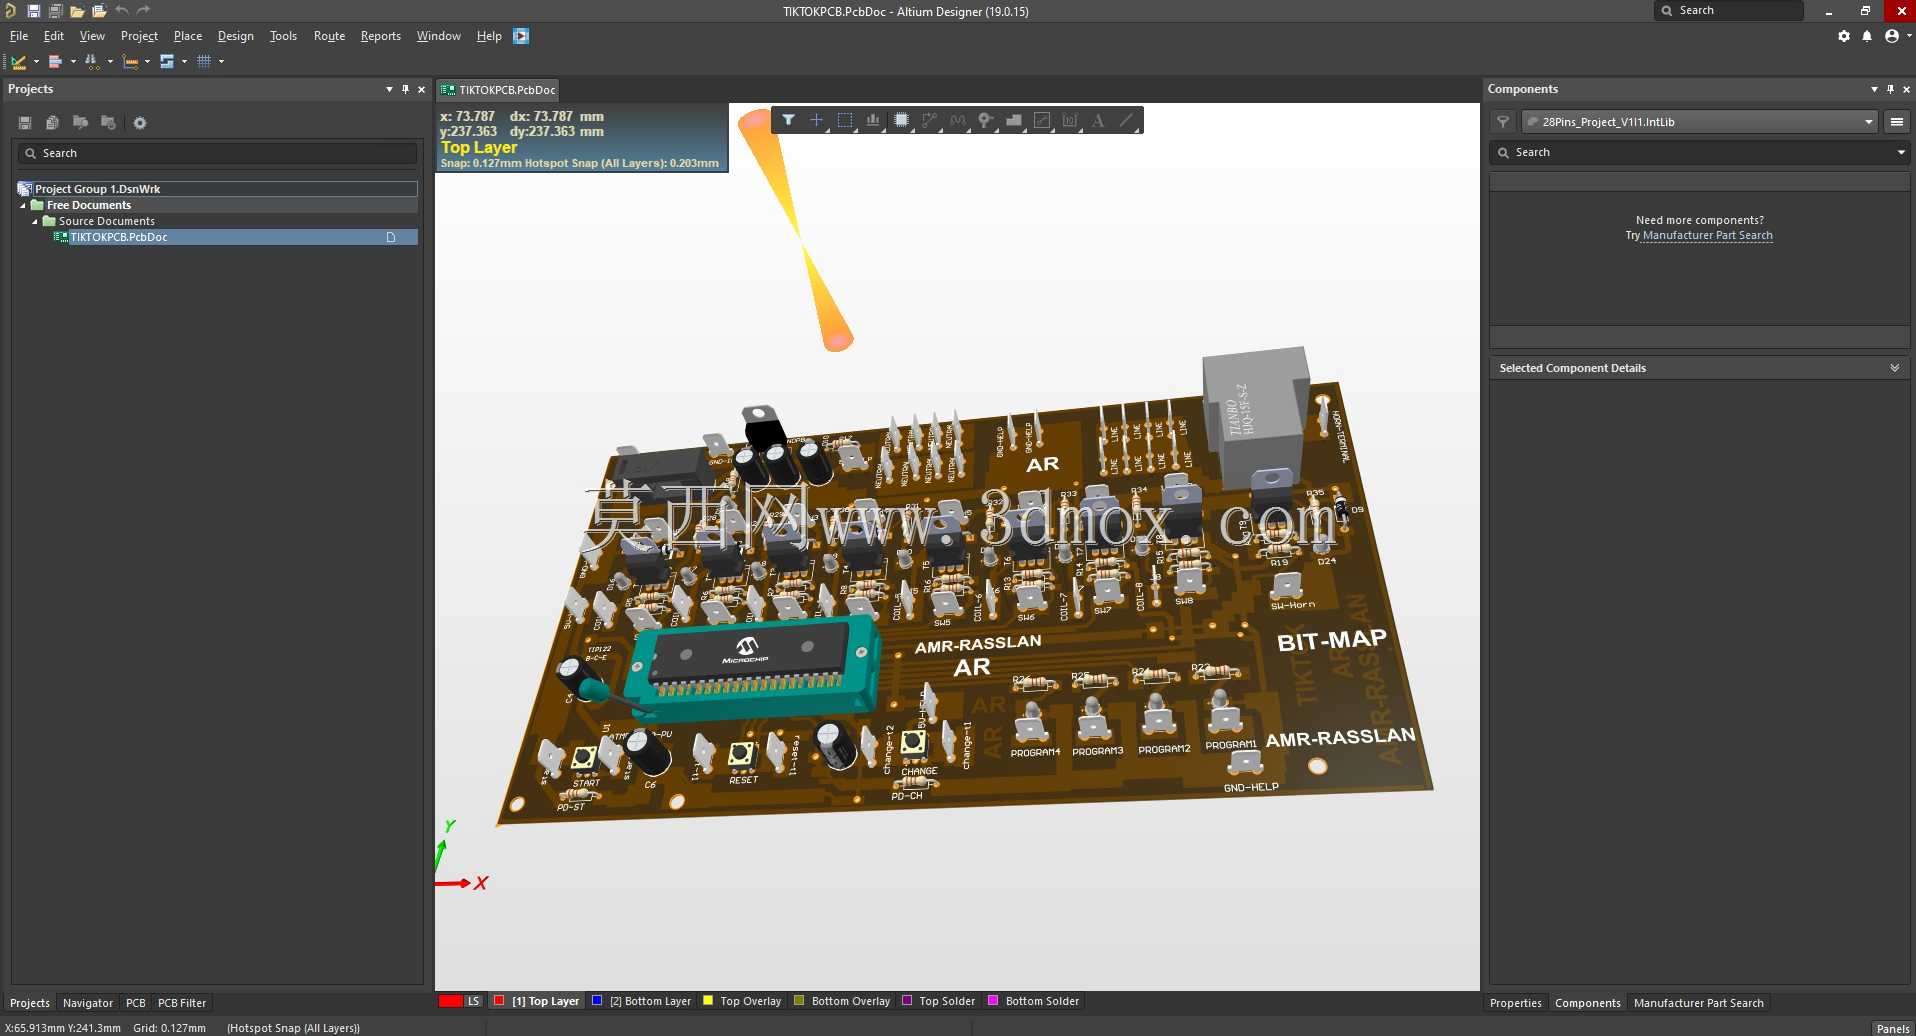Click the place text A icon
The width and height of the screenshot is (1916, 1036).
pyautogui.click(x=1098, y=120)
